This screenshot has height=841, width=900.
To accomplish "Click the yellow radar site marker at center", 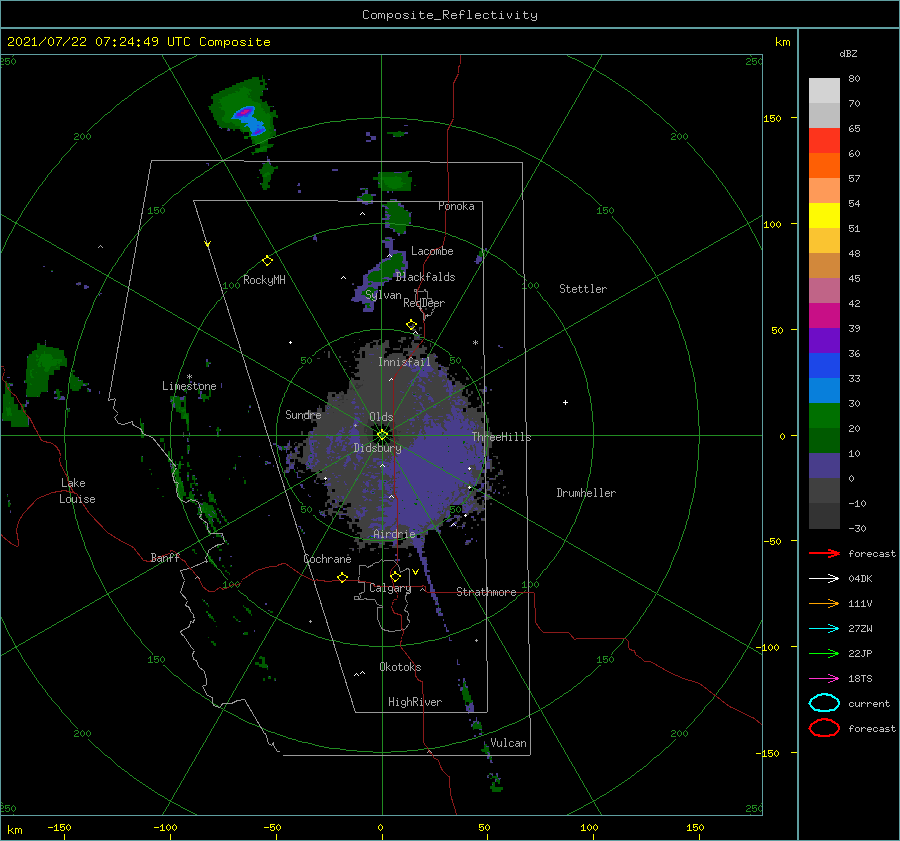I will pos(382,435).
